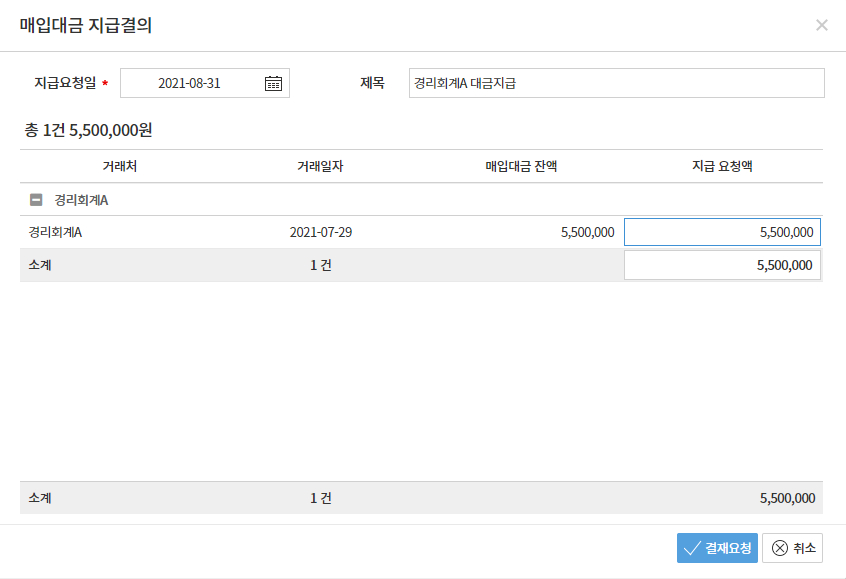Select the 경리회계A vendor cell in data row
The image size is (846, 579).
55,232
